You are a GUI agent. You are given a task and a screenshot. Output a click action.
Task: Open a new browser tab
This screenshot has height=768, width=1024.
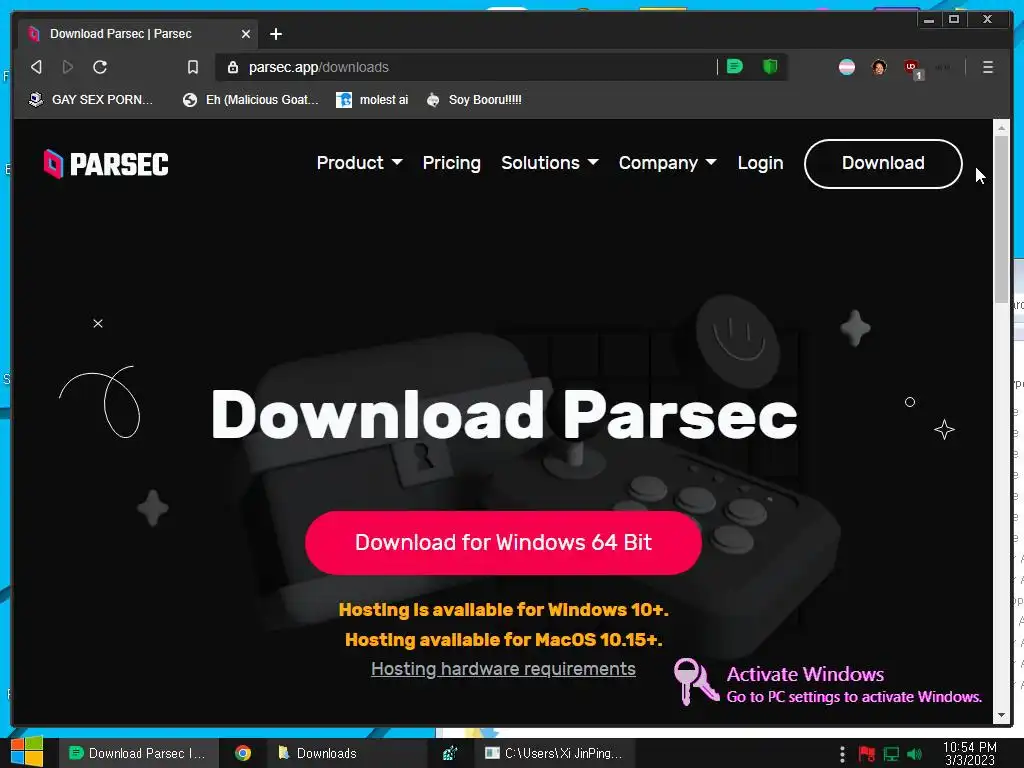tap(276, 34)
